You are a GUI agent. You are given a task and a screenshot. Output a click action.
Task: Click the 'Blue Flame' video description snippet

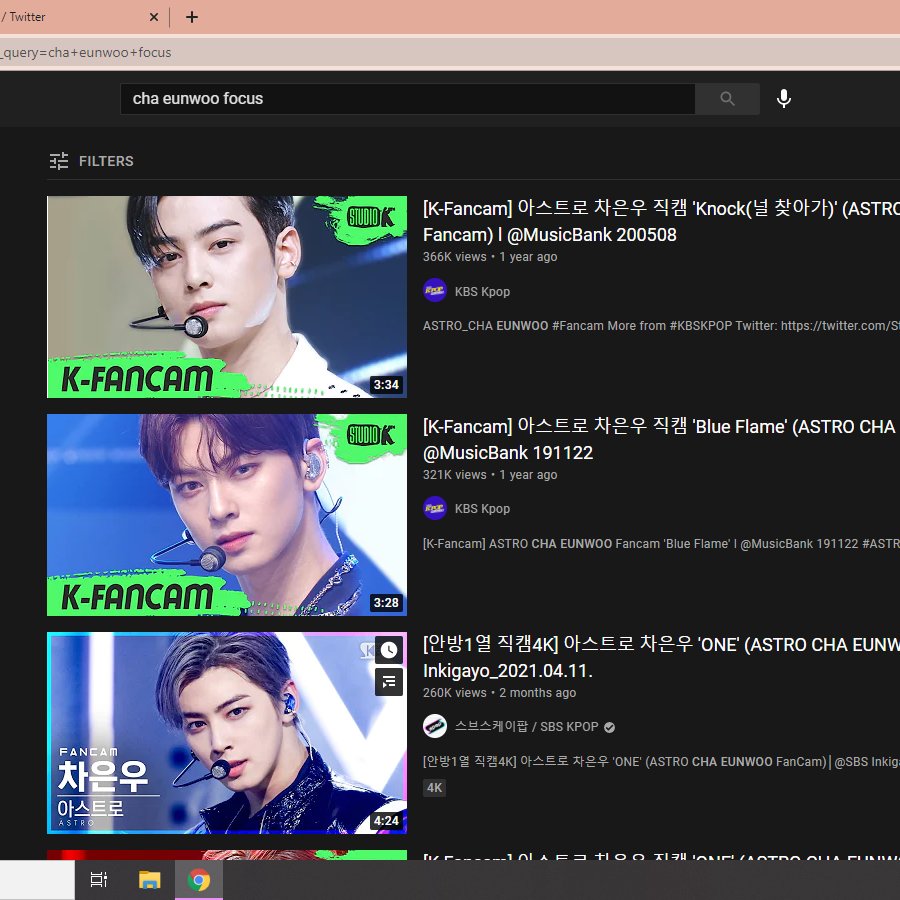[661, 544]
